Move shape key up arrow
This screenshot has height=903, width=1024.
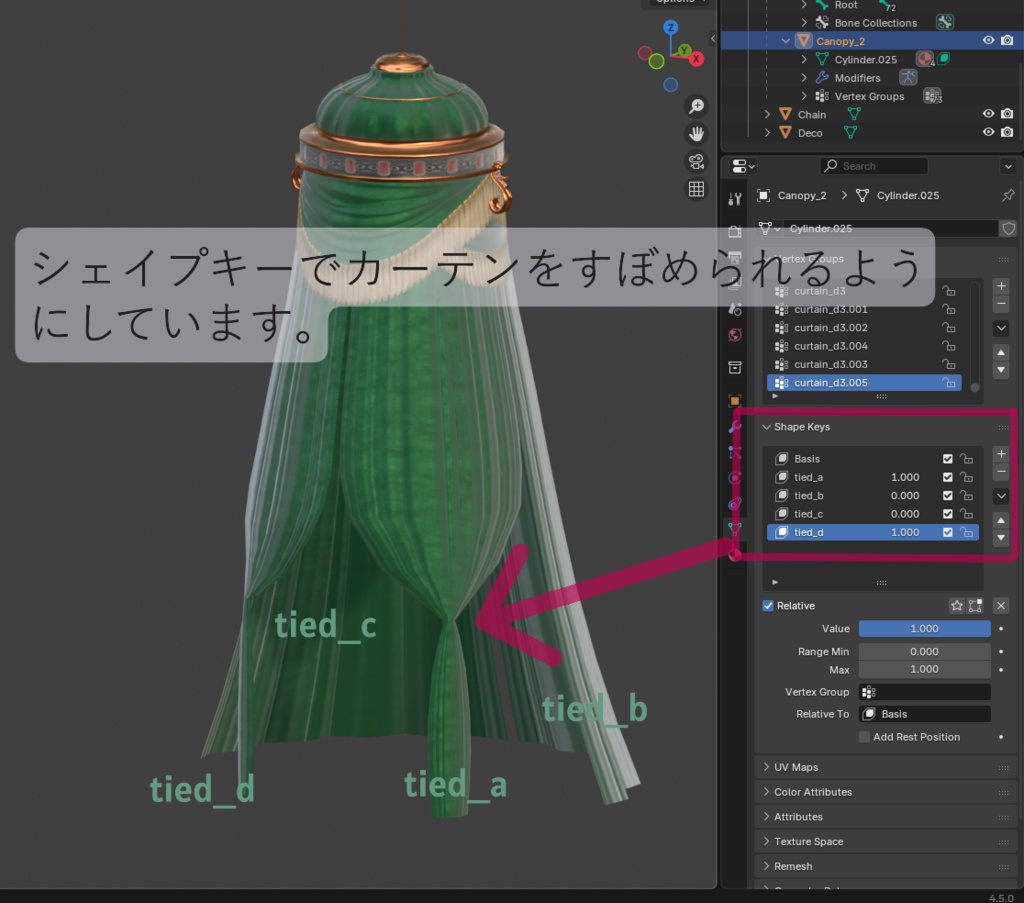(1001, 520)
